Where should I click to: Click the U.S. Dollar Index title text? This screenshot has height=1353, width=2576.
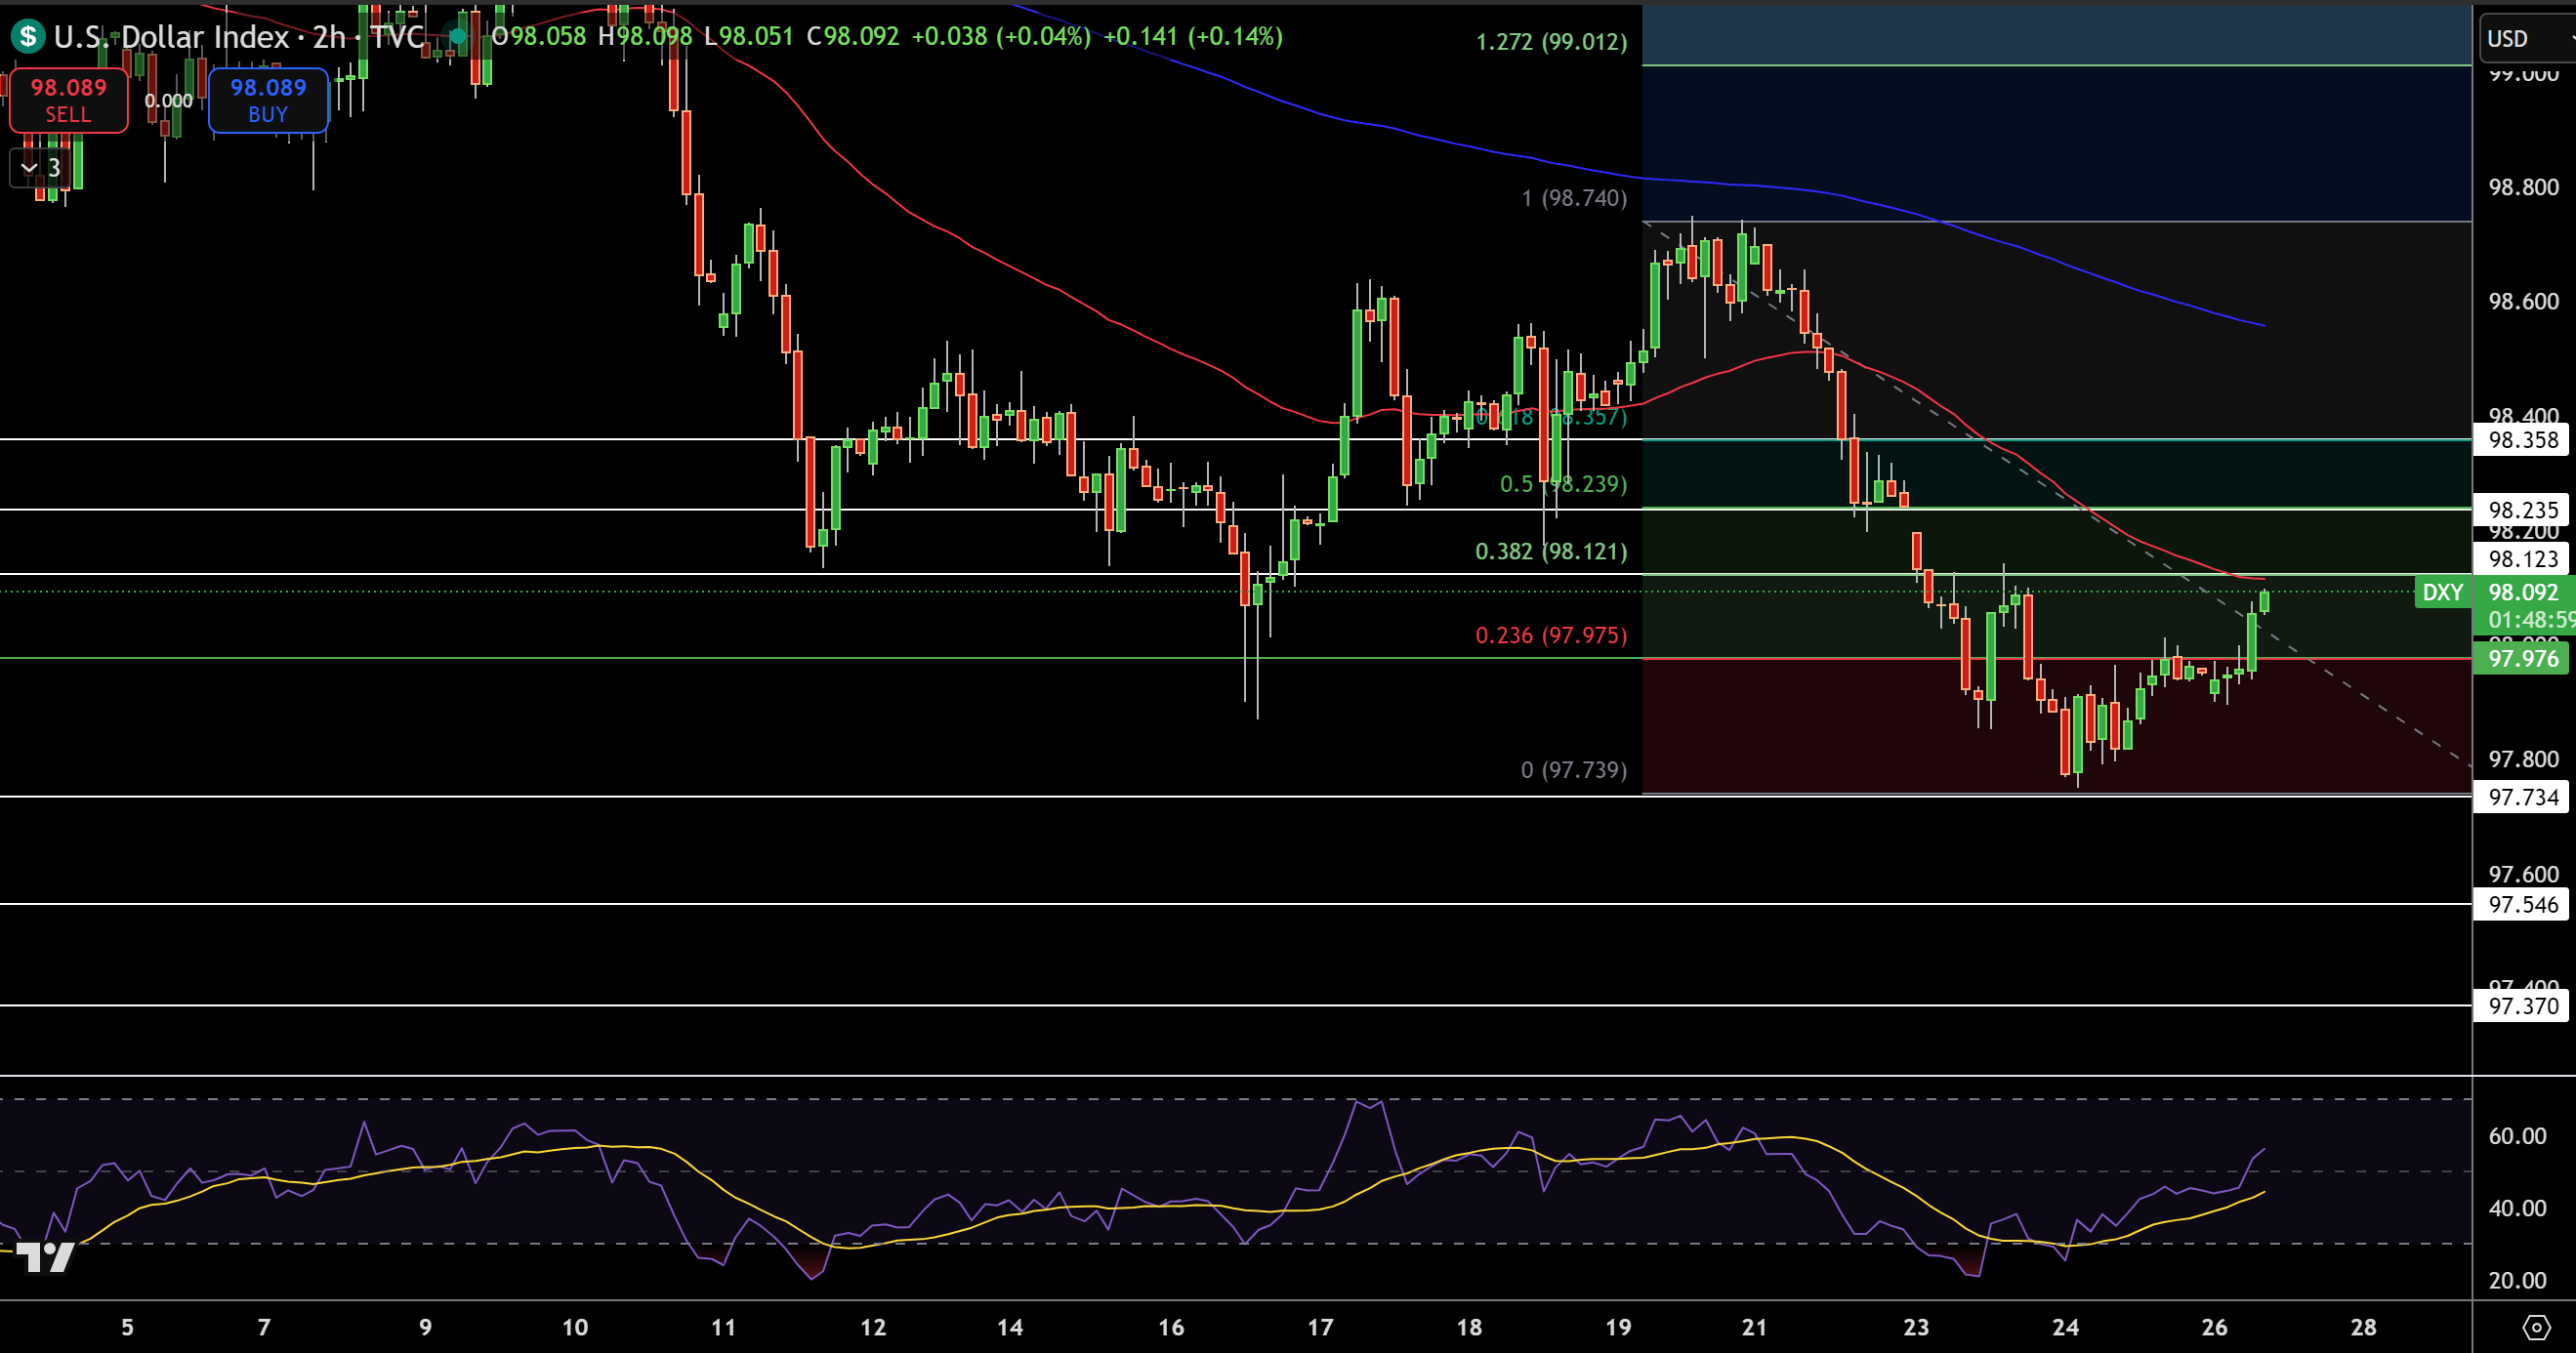coord(171,37)
